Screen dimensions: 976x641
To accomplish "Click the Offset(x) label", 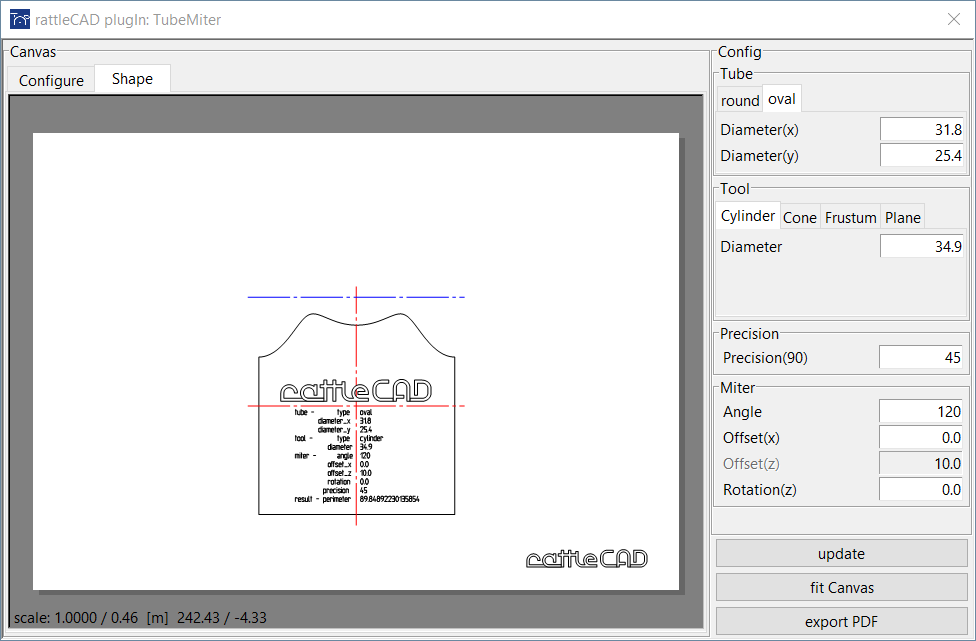I will pyautogui.click(x=751, y=438).
